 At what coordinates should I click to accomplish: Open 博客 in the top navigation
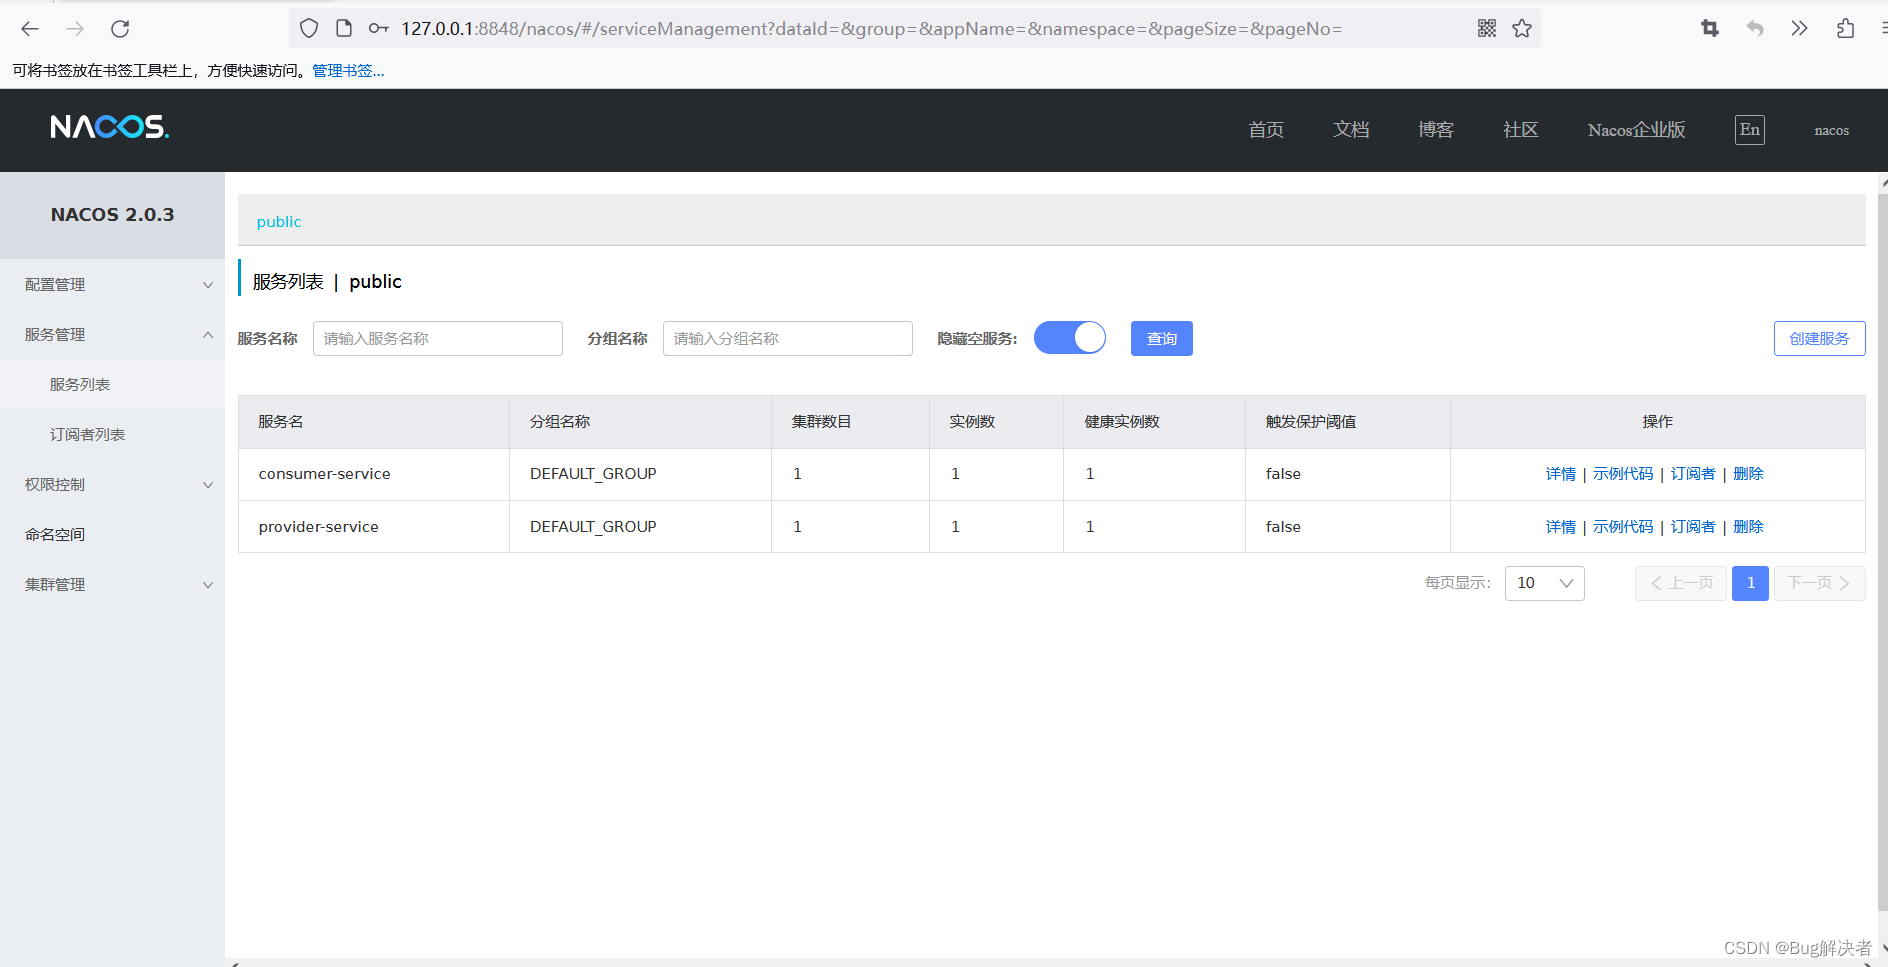pos(1436,130)
